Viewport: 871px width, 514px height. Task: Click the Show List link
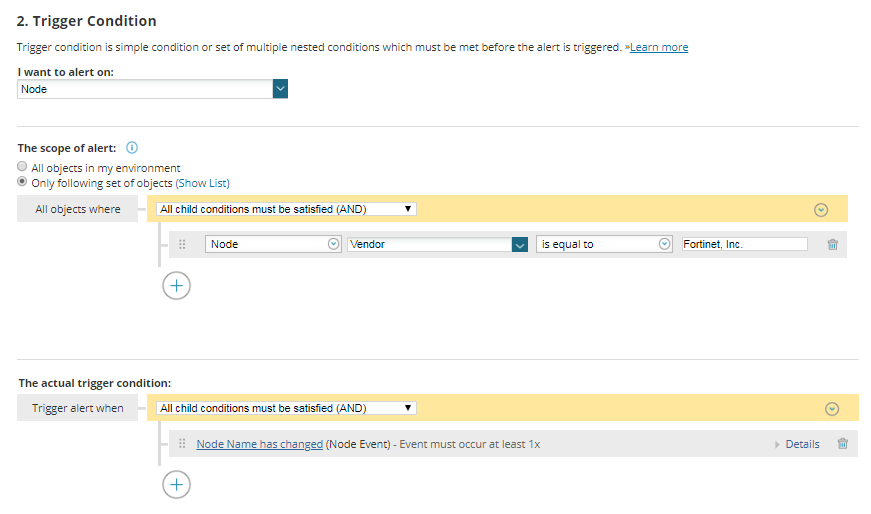[202, 183]
